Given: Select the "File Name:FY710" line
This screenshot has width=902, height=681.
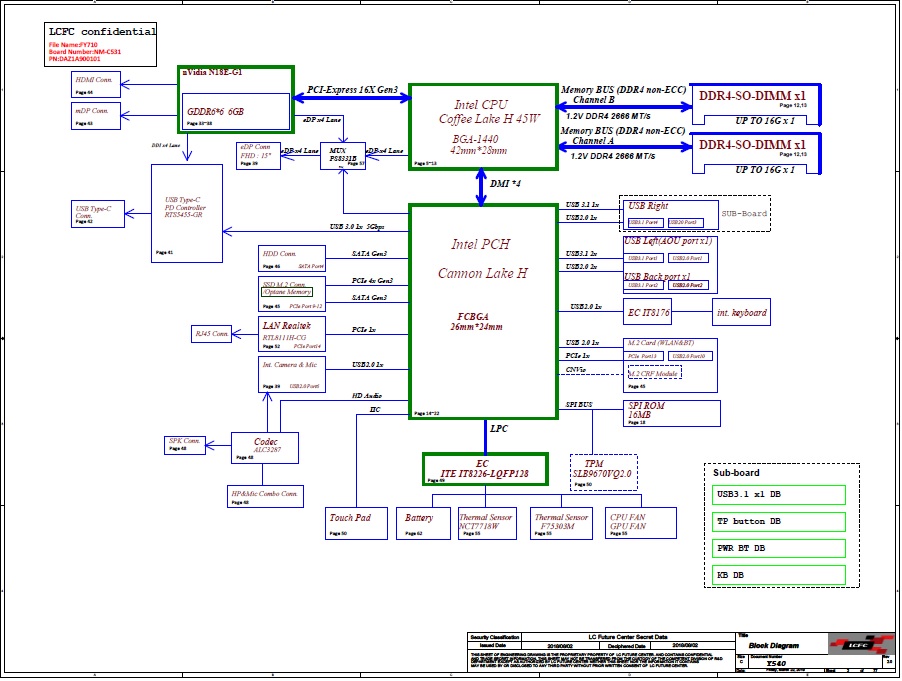Looking at the screenshot, I should point(73,45).
